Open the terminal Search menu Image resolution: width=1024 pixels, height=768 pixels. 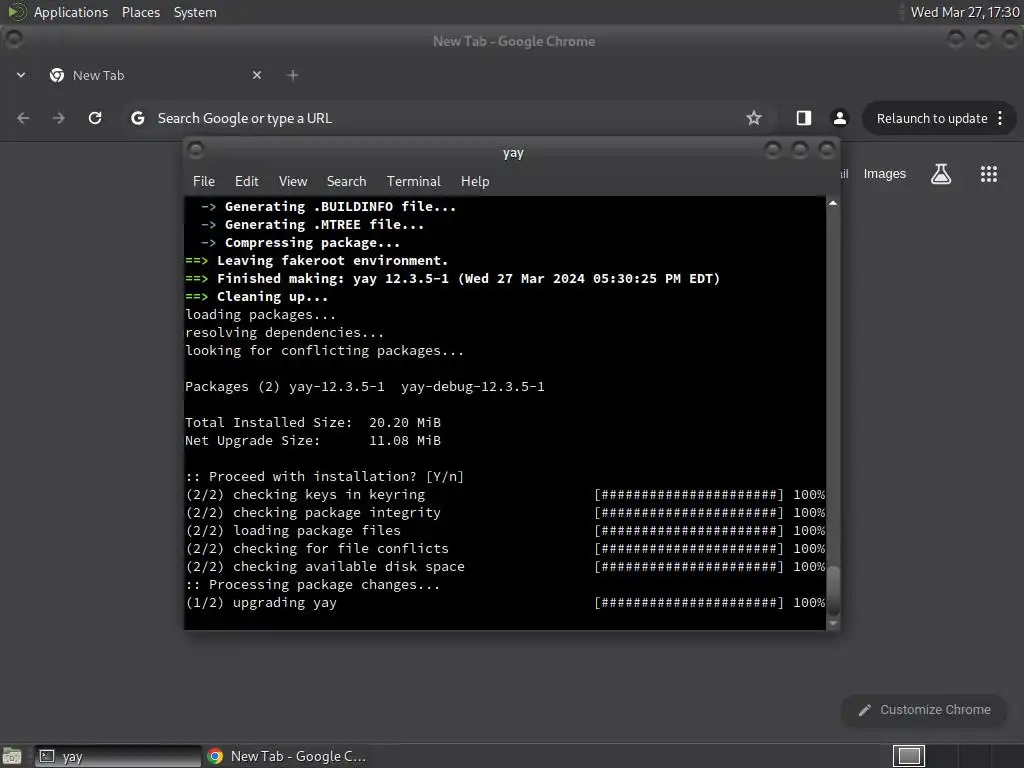click(346, 182)
